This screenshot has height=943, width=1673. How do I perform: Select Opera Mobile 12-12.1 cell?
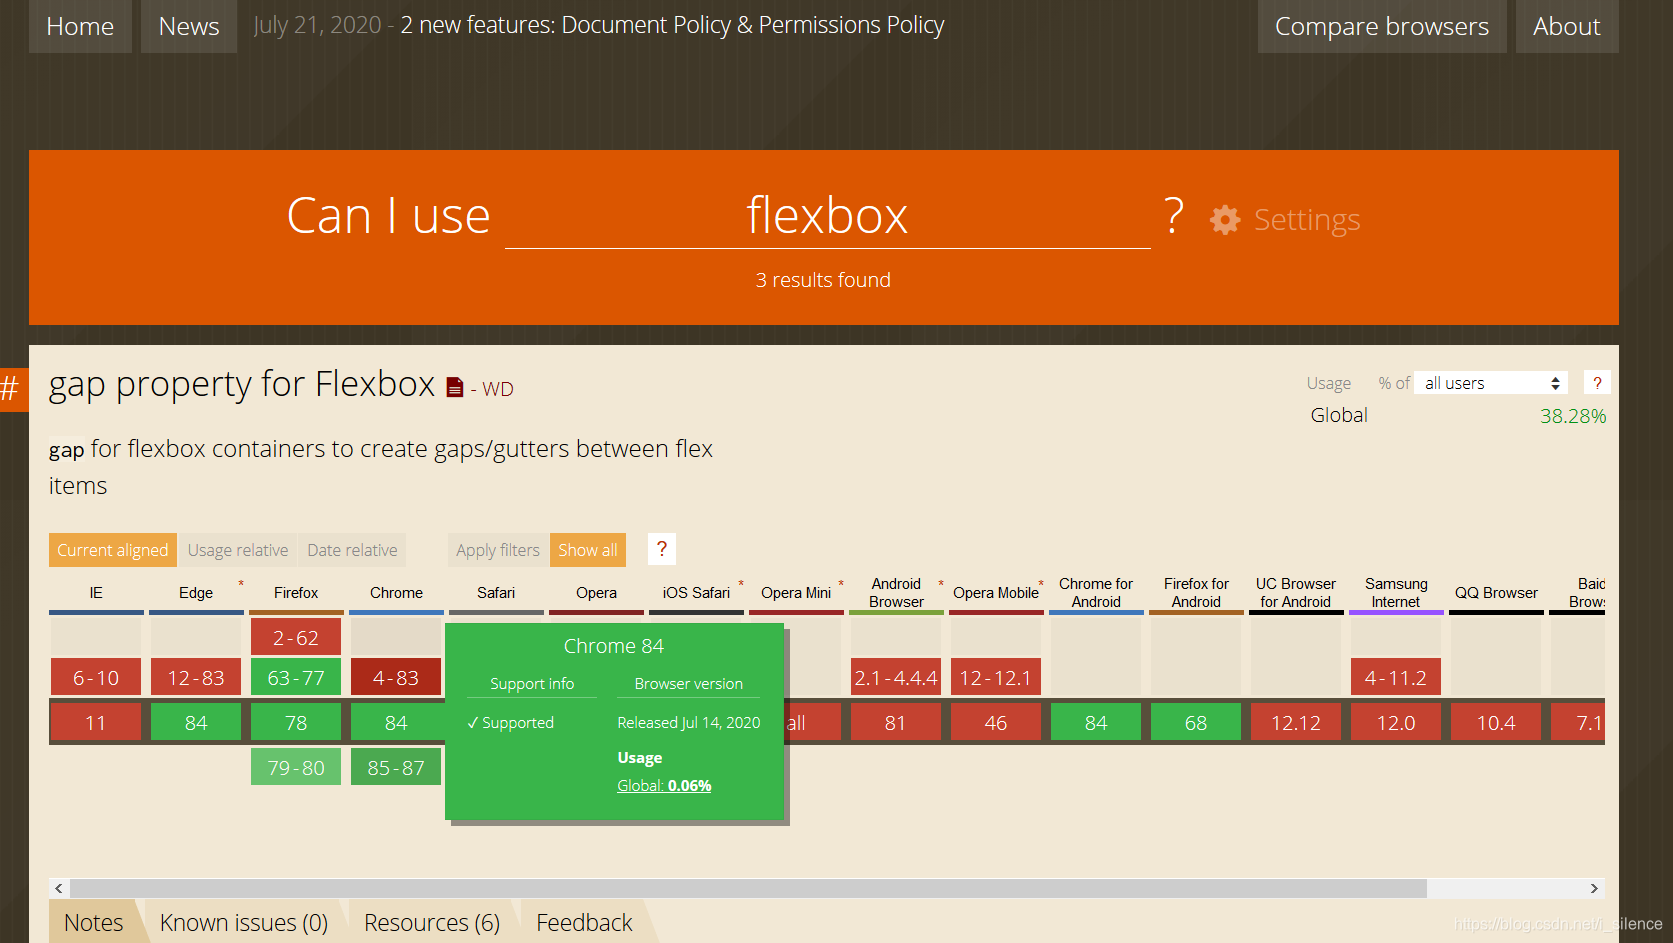pos(996,677)
